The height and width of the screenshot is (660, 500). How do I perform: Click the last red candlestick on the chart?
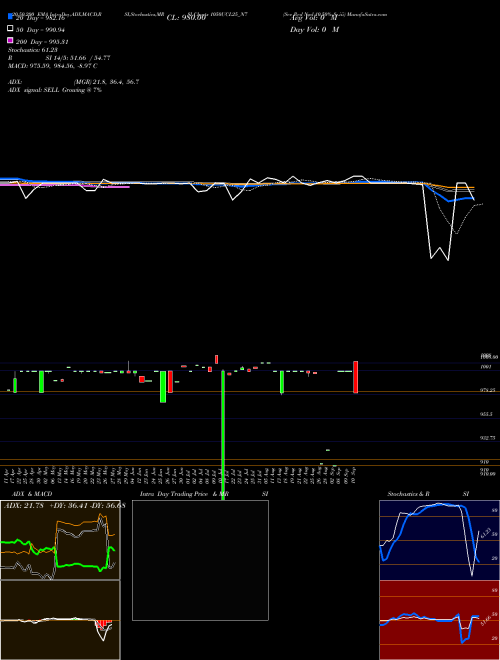(x=355, y=377)
